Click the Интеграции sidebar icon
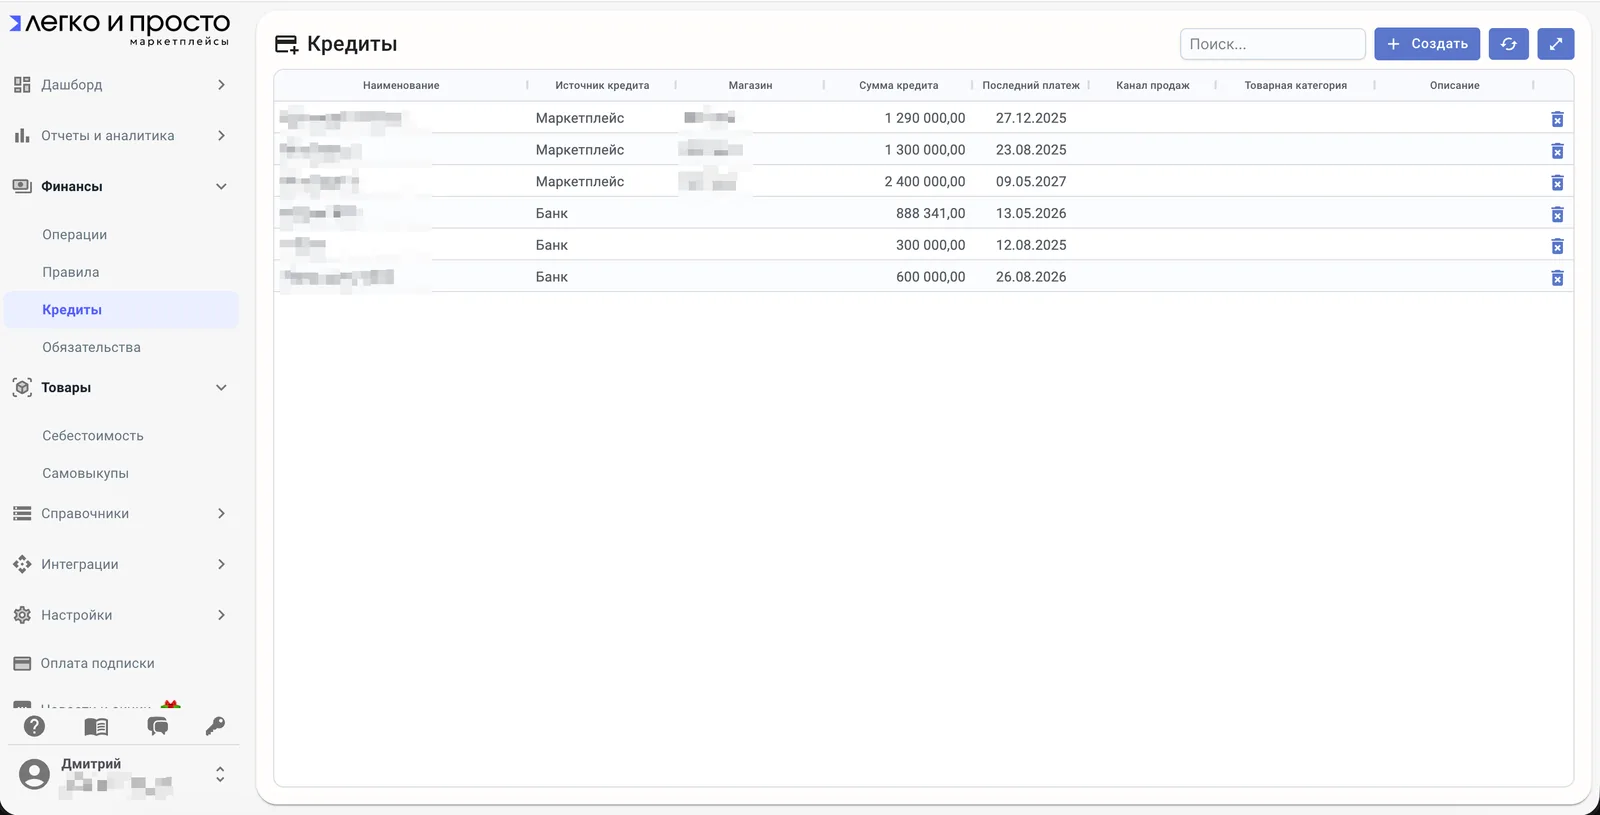This screenshot has height=815, width=1600. [22, 564]
